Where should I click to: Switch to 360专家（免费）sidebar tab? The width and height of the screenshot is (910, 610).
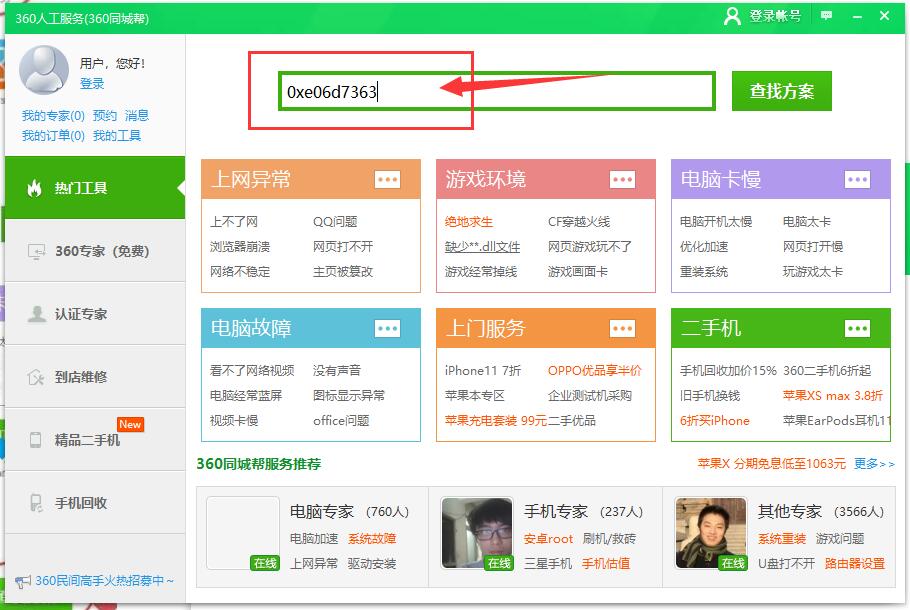95,251
